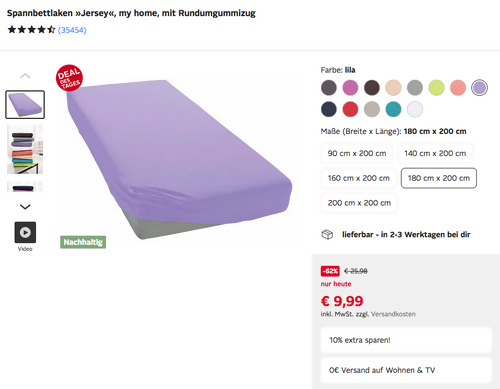Select size 140 cm x 200 cm

pos(435,153)
